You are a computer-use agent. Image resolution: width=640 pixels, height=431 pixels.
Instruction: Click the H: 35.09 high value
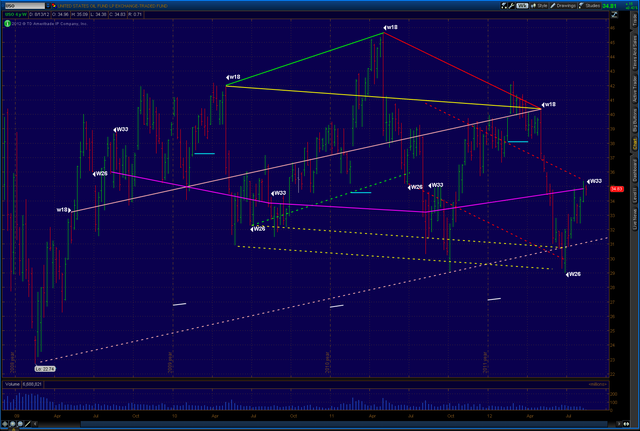(x=80, y=14)
